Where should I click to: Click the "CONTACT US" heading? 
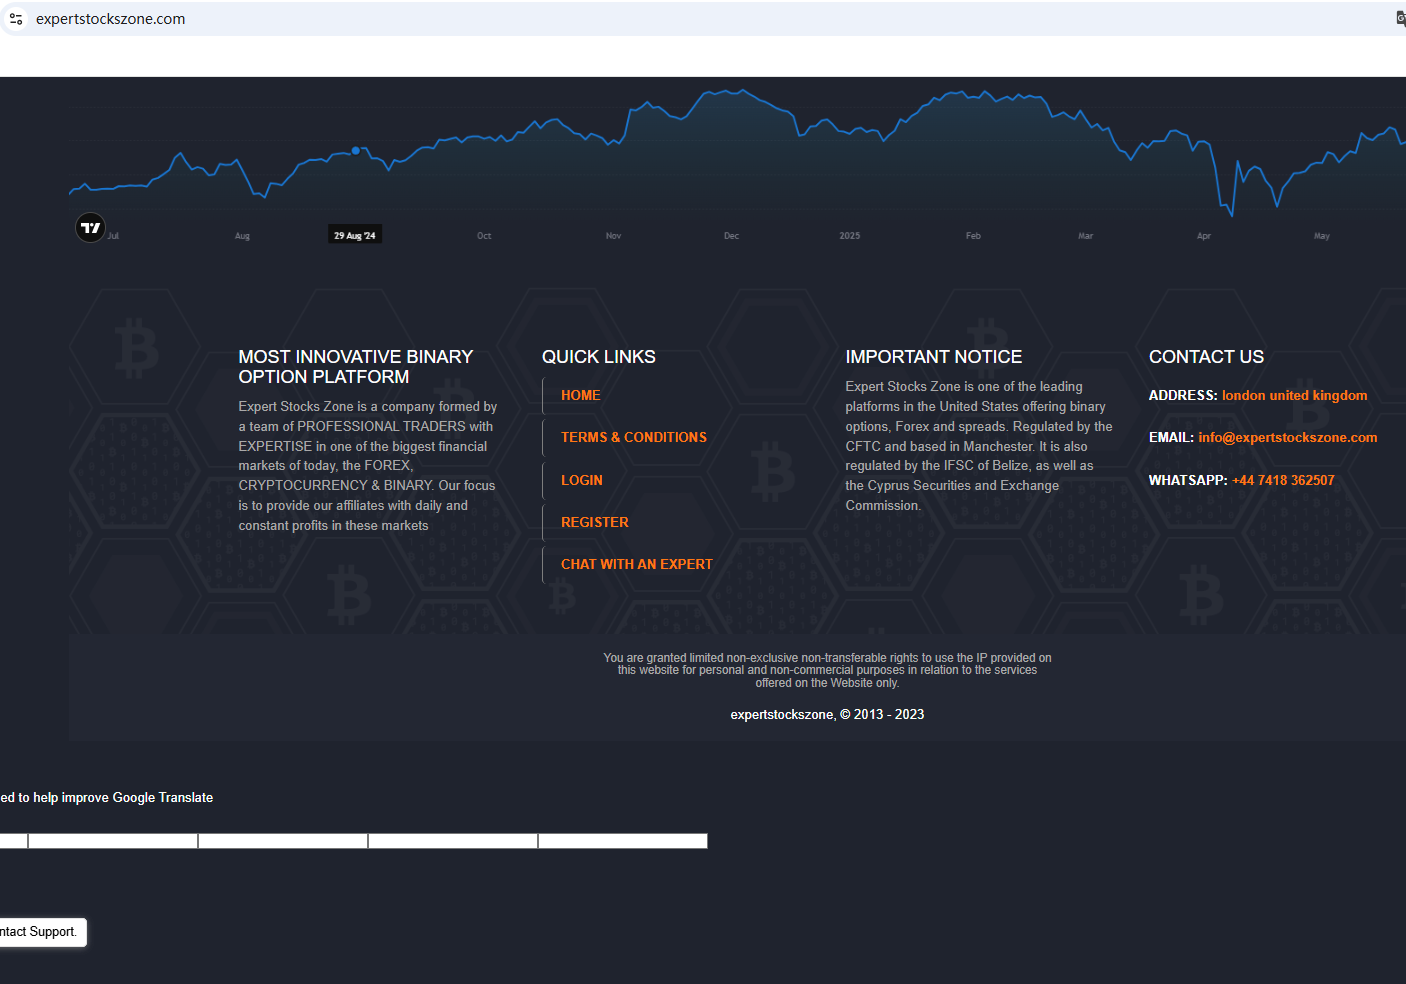[1206, 357]
